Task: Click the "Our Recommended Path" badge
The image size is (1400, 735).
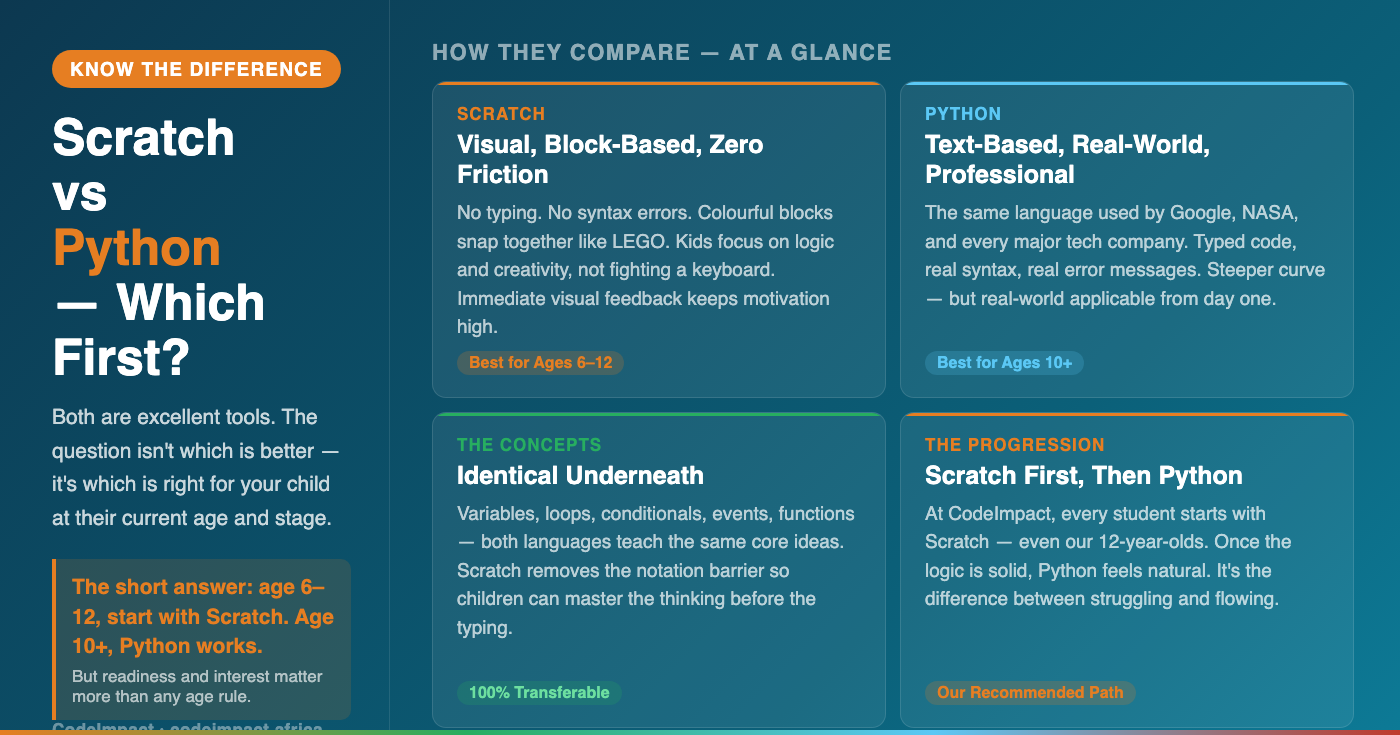Action: [1030, 693]
